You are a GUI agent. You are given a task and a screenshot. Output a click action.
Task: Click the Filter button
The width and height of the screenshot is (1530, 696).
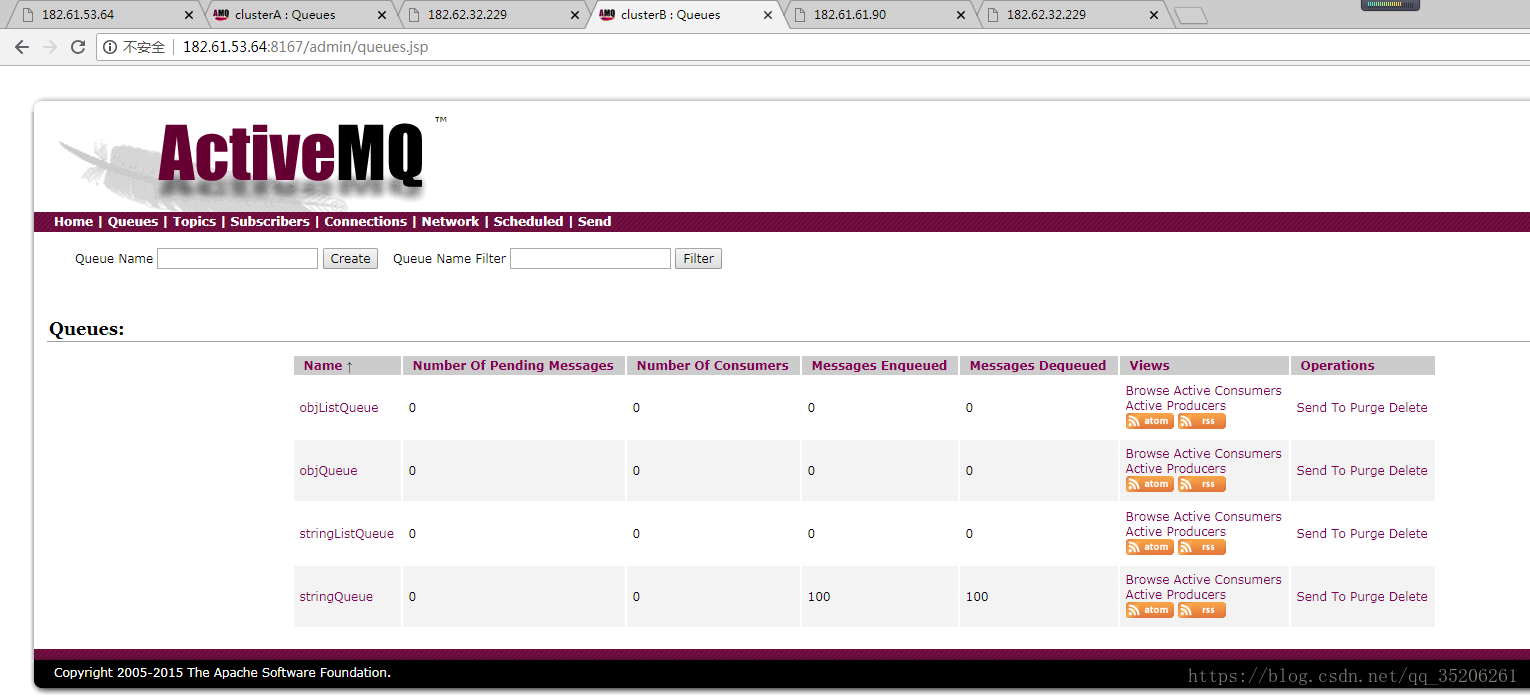(x=698, y=259)
